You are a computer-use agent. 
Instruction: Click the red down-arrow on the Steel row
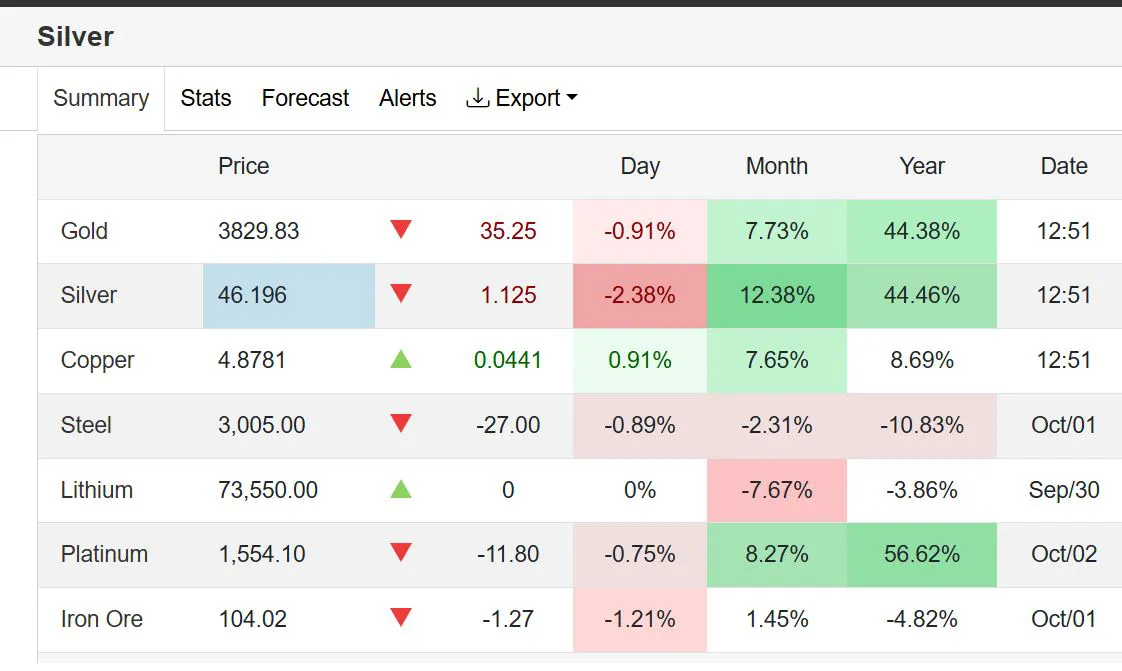coord(400,425)
